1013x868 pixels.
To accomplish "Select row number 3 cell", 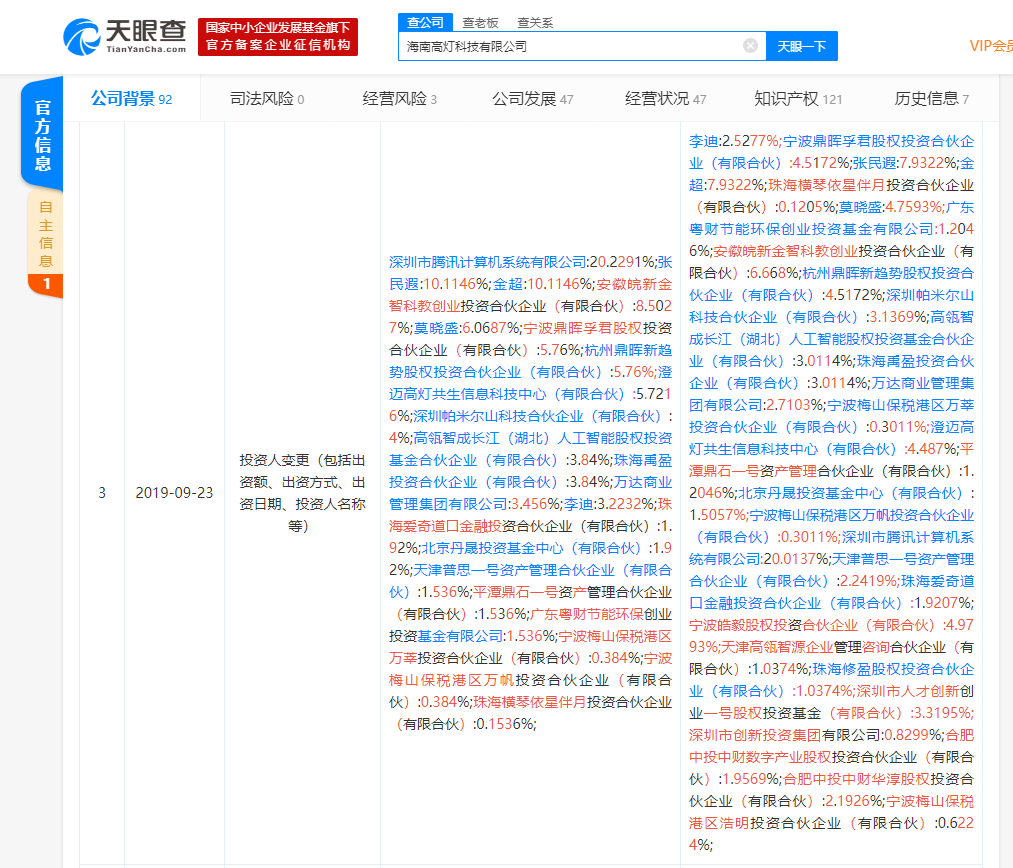I will [x=102, y=493].
